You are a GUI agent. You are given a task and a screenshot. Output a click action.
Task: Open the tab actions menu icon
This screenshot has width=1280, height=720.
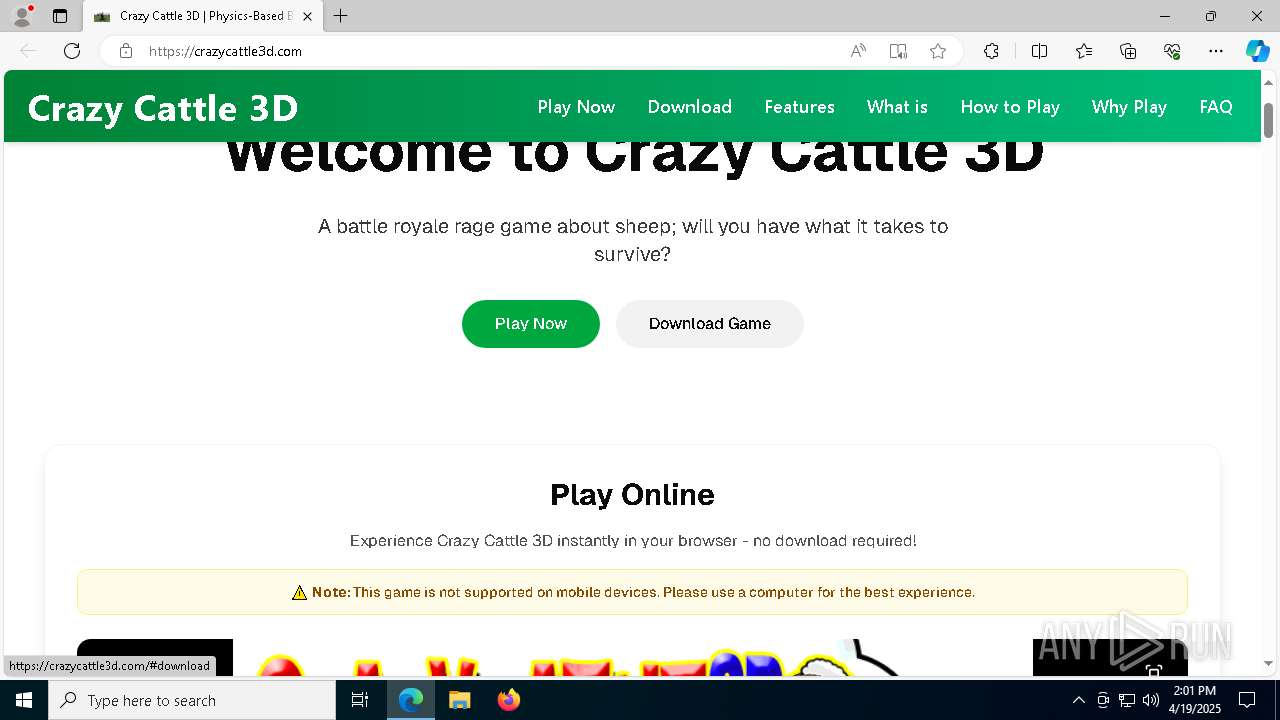60,16
